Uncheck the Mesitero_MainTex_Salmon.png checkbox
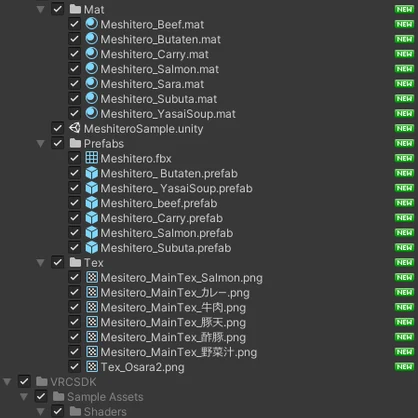Viewport: 418px width, 418px height. (x=74, y=277)
